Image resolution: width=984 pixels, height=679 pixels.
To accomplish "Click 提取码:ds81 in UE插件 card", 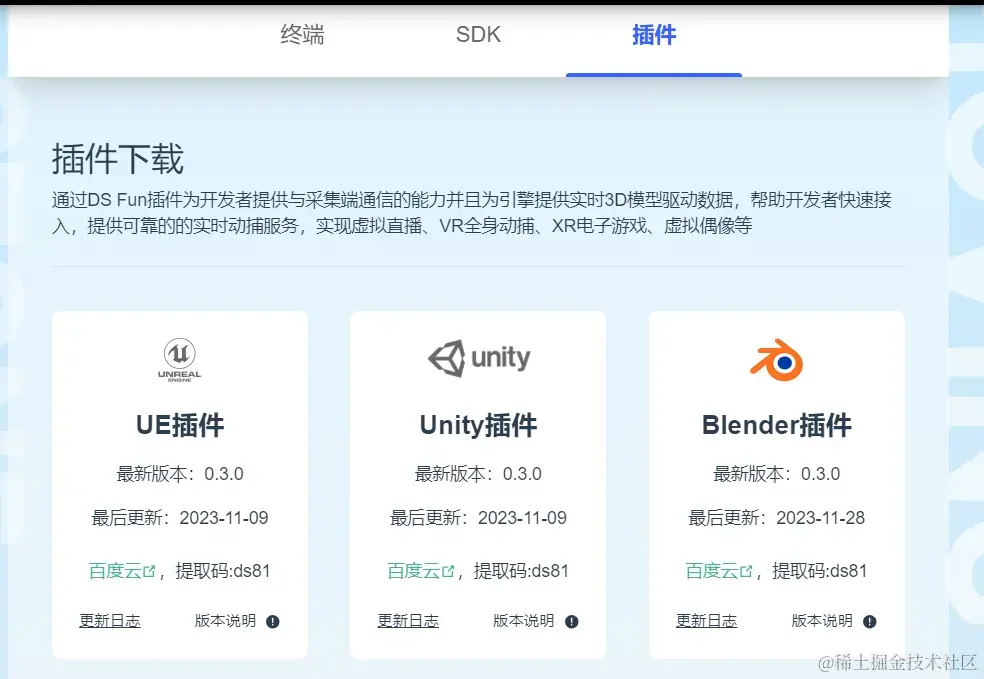I will click(223, 571).
